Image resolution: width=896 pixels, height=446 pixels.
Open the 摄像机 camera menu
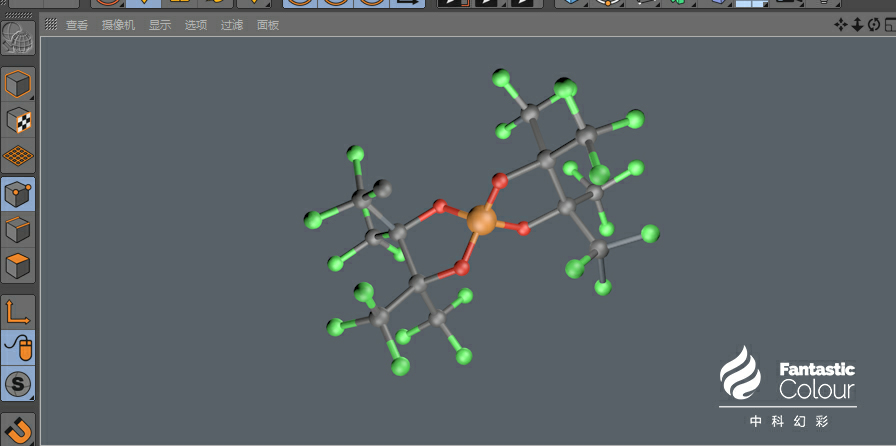[118, 25]
